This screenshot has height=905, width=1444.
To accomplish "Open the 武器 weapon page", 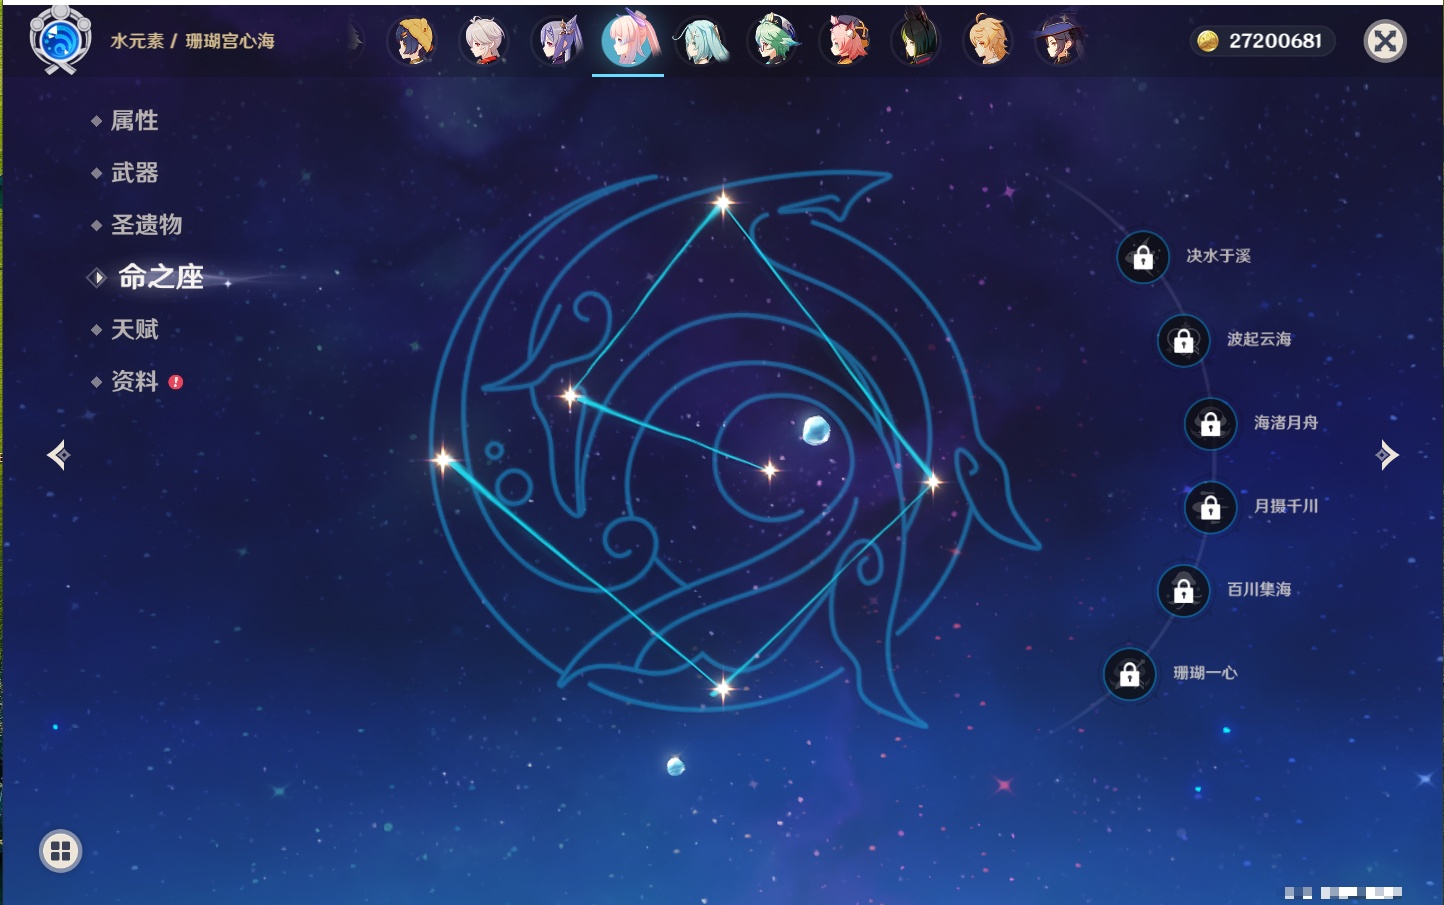I will 134,173.
